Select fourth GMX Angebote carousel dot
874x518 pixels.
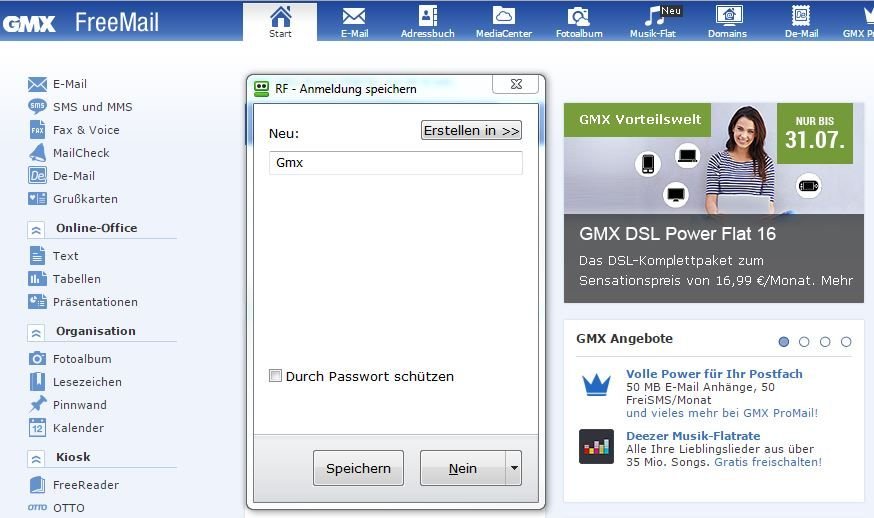[x=846, y=342]
